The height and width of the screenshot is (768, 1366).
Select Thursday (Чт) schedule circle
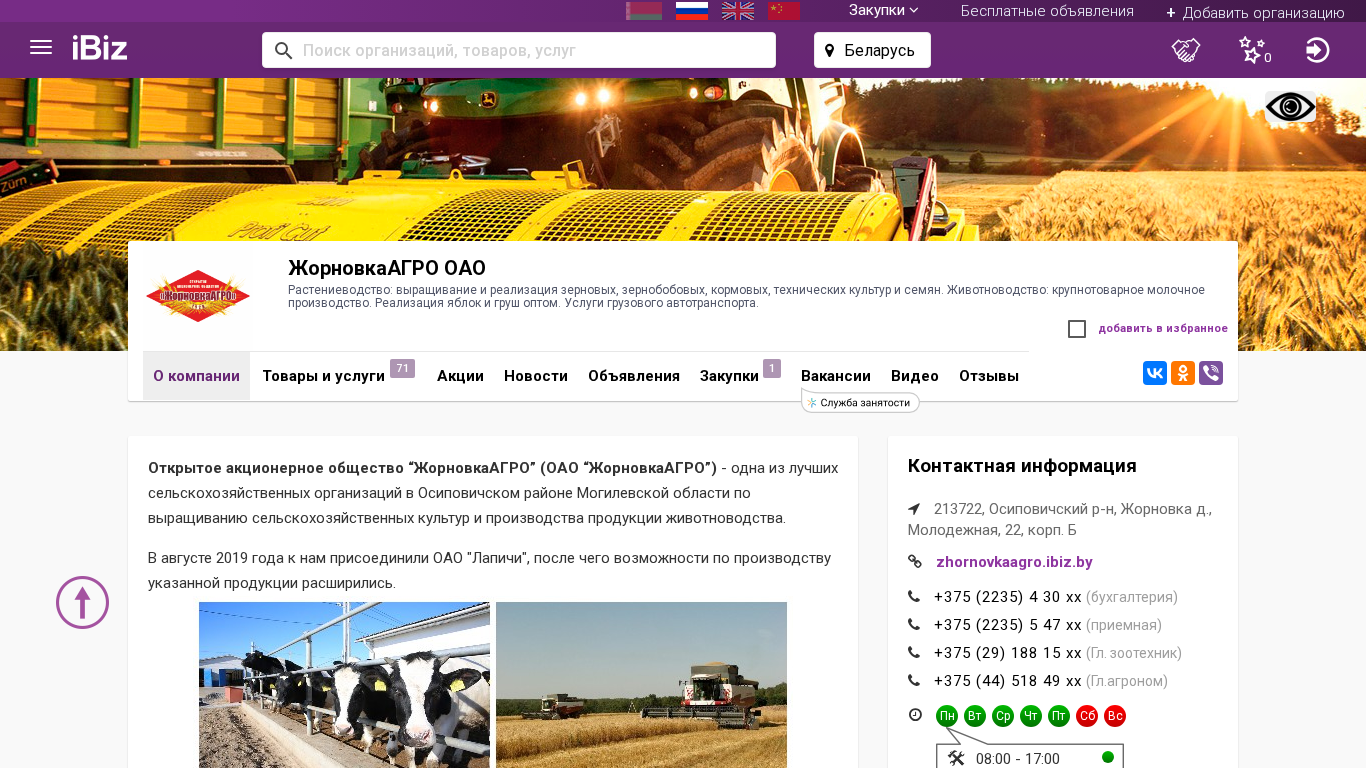pos(1031,716)
